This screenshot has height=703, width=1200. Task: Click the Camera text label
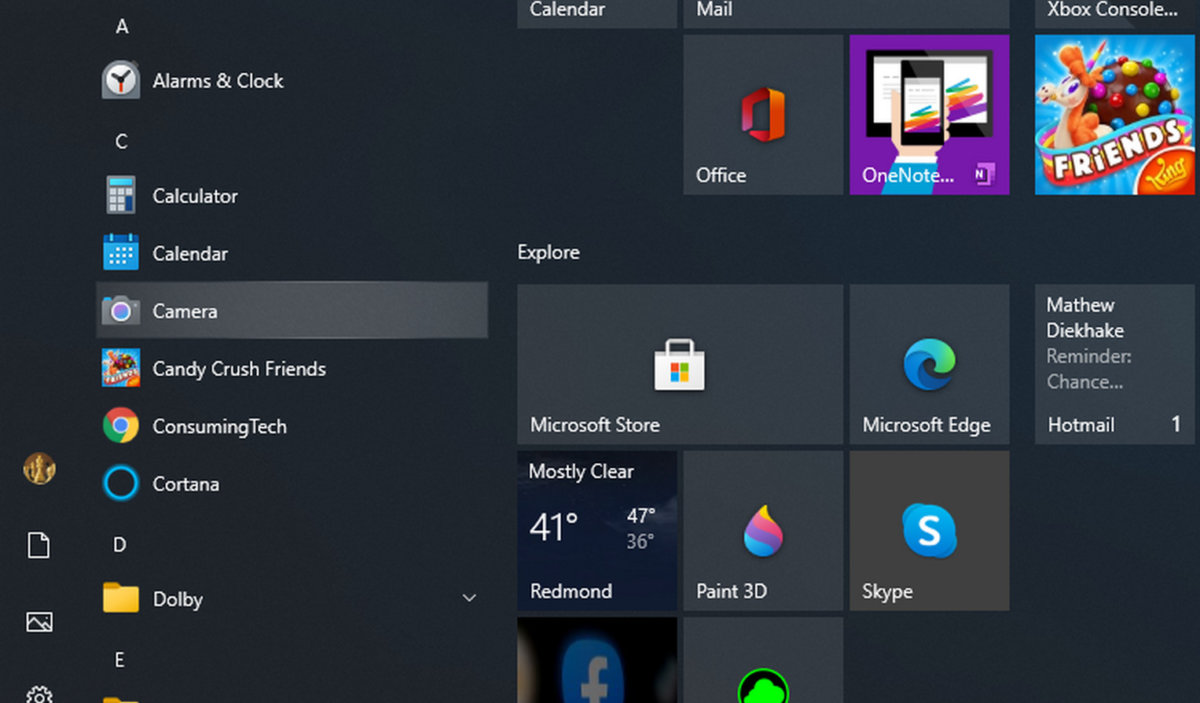click(185, 311)
